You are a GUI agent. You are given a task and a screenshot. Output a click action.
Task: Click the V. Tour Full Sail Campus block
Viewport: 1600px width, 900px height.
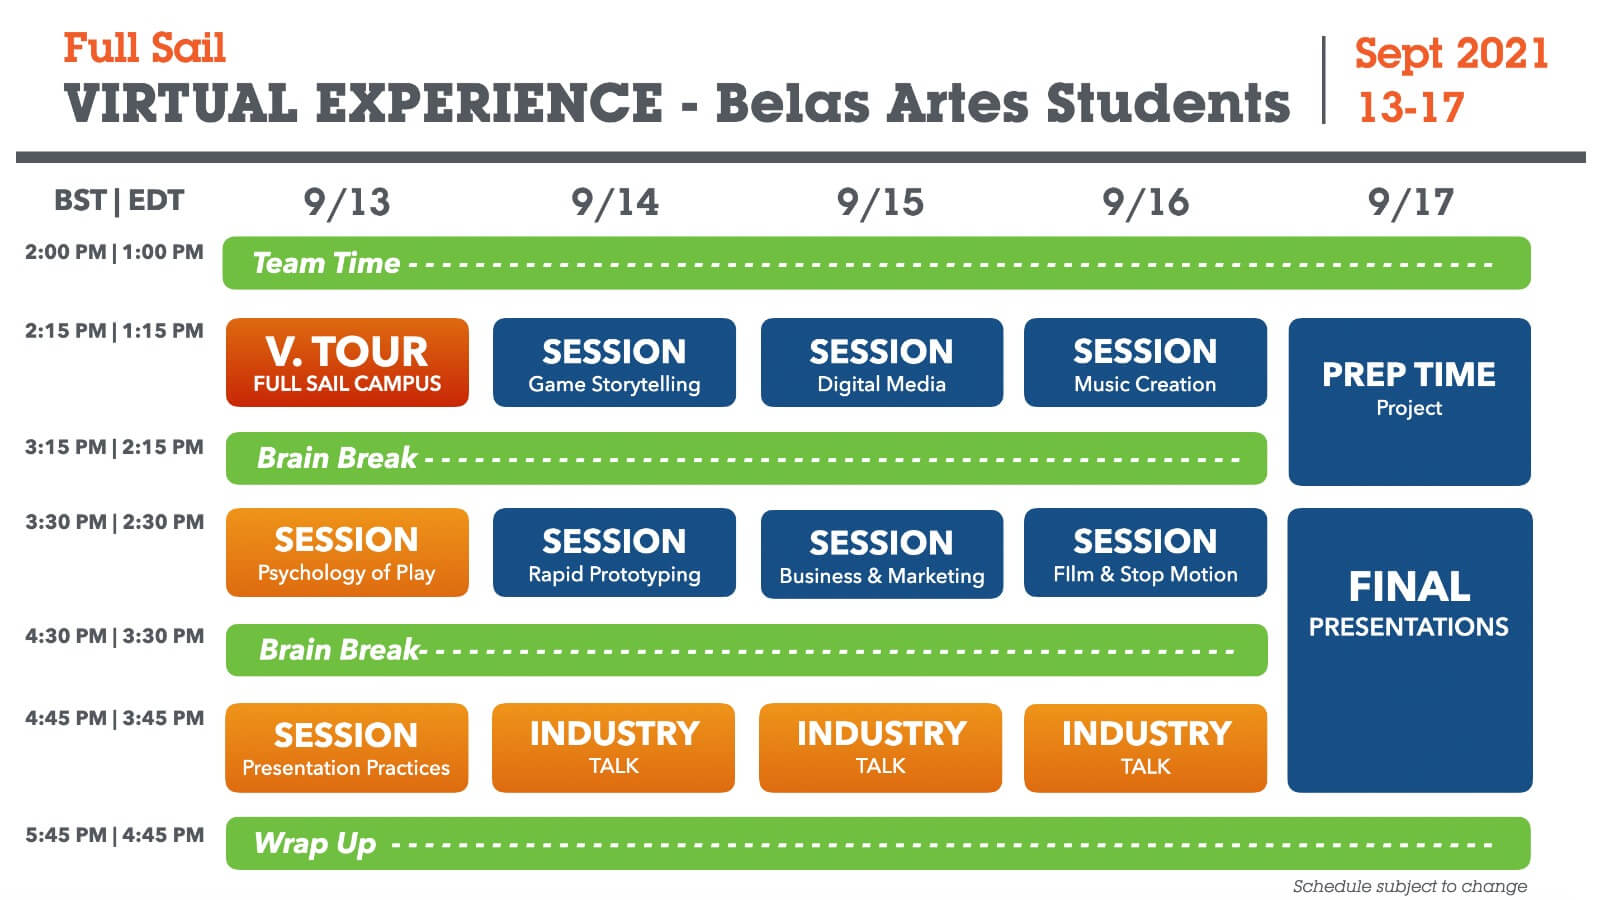347,362
